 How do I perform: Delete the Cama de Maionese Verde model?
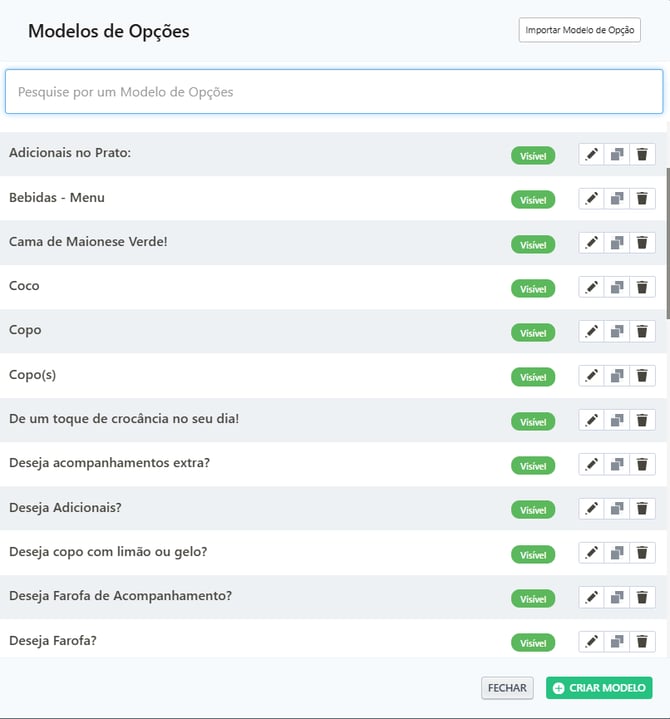click(642, 243)
